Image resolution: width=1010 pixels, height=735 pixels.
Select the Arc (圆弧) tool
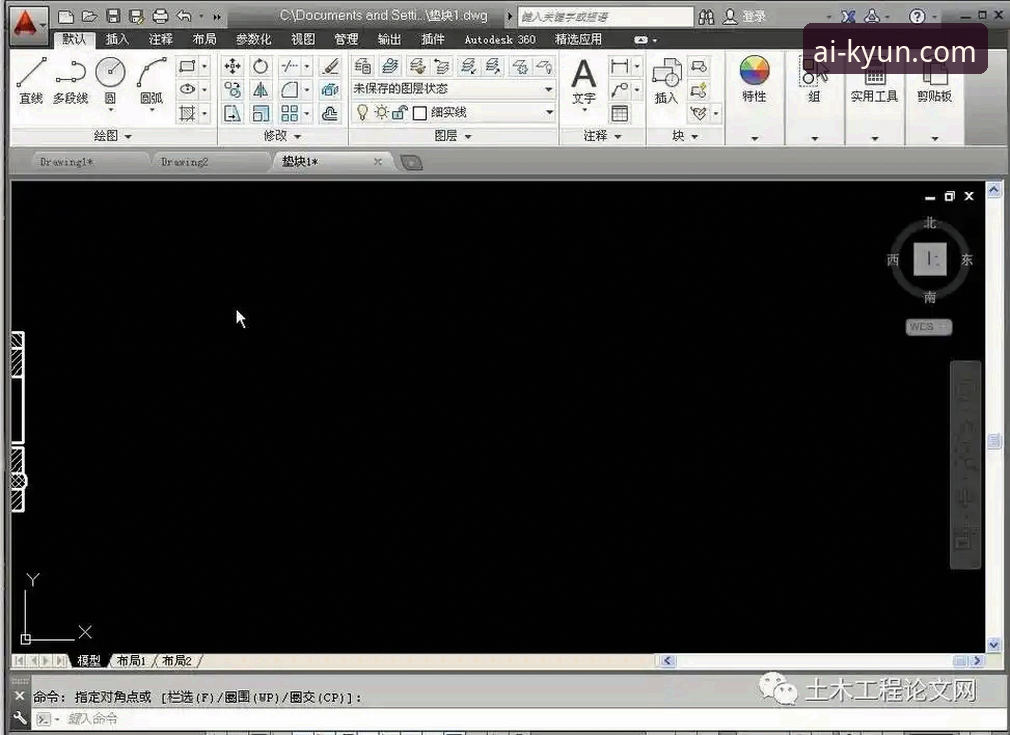(151, 80)
